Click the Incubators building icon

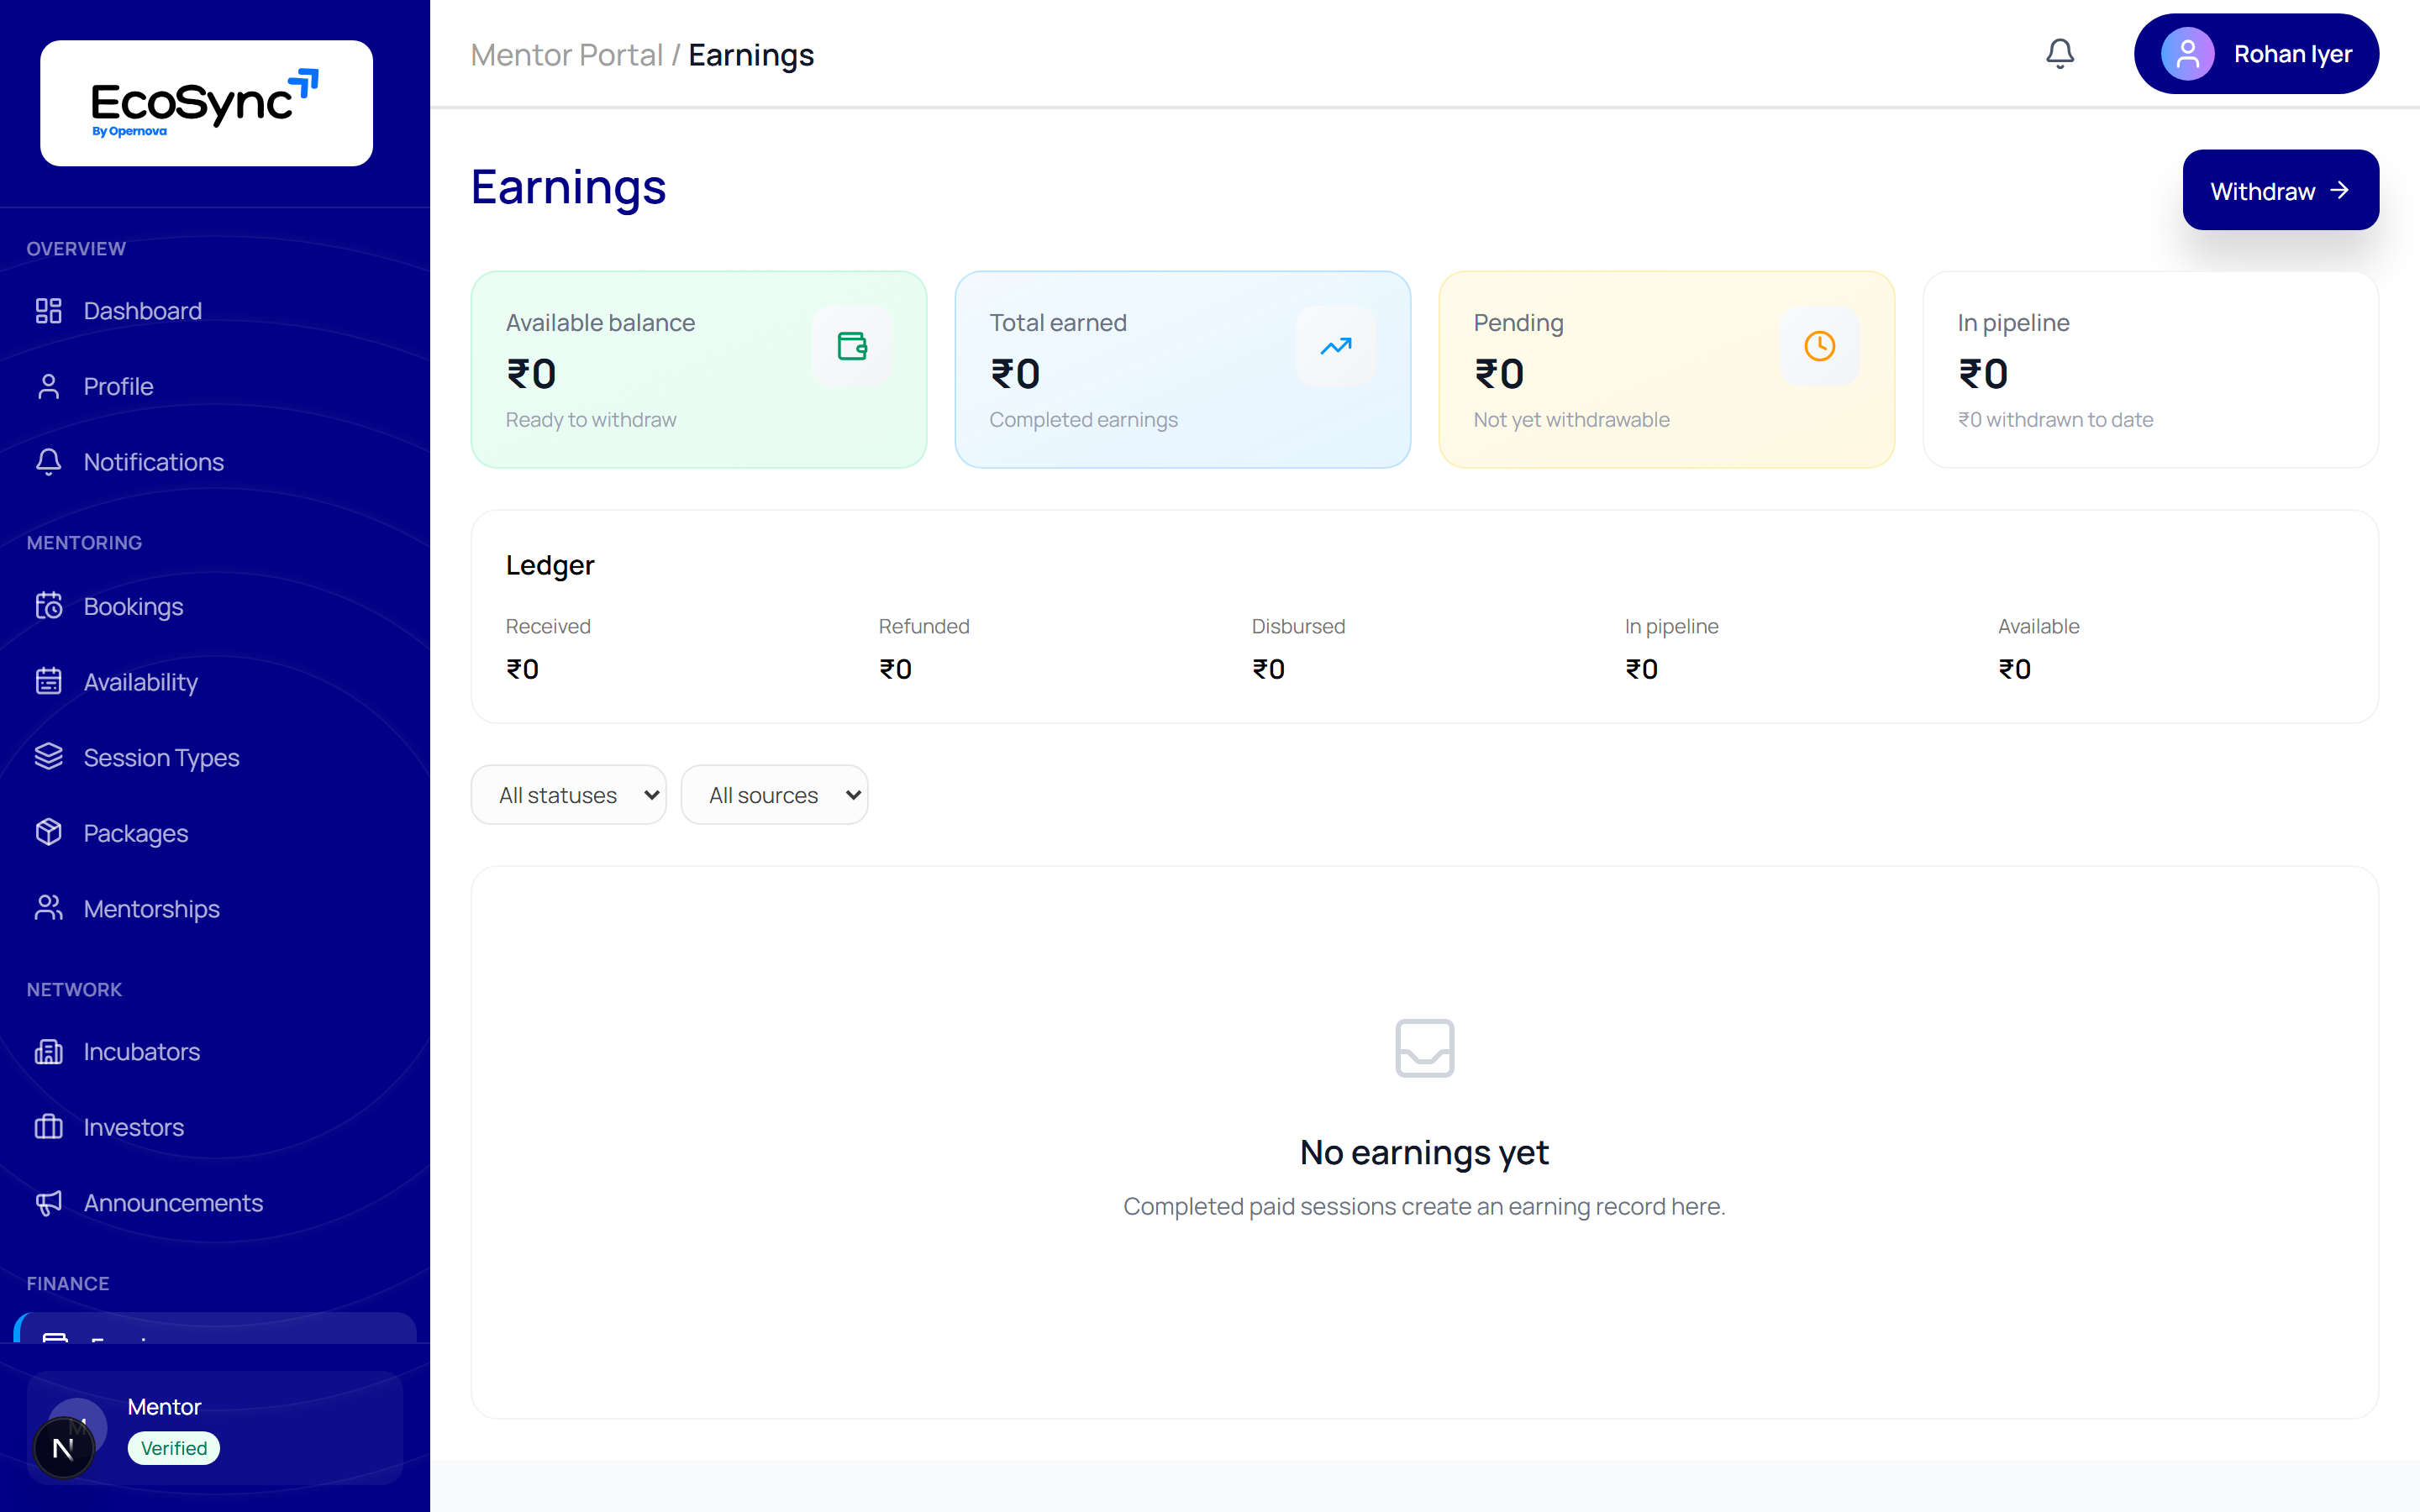click(x=49, y=1052)
